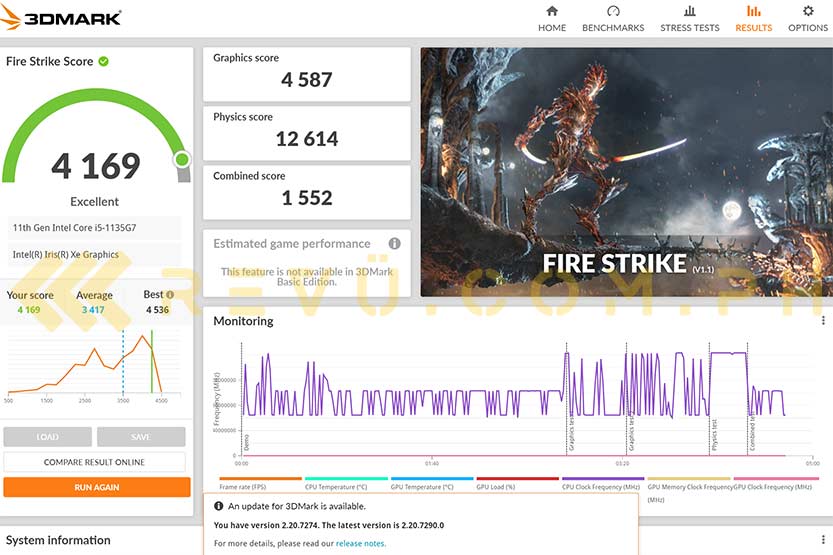Click the Combined test marker in Monitoring chart
833x555 pixels.
click(752, 432)
